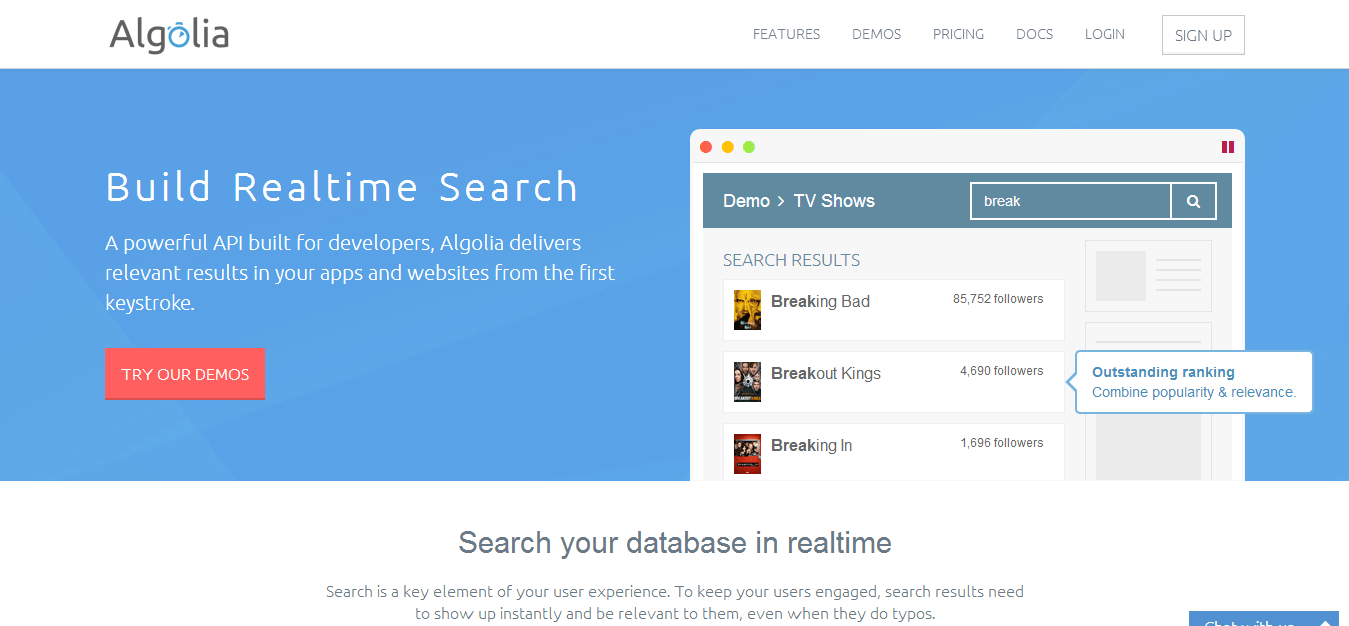Click the "Breakout Kings" result title
The image size is (1349, 626).
(826, 374)
